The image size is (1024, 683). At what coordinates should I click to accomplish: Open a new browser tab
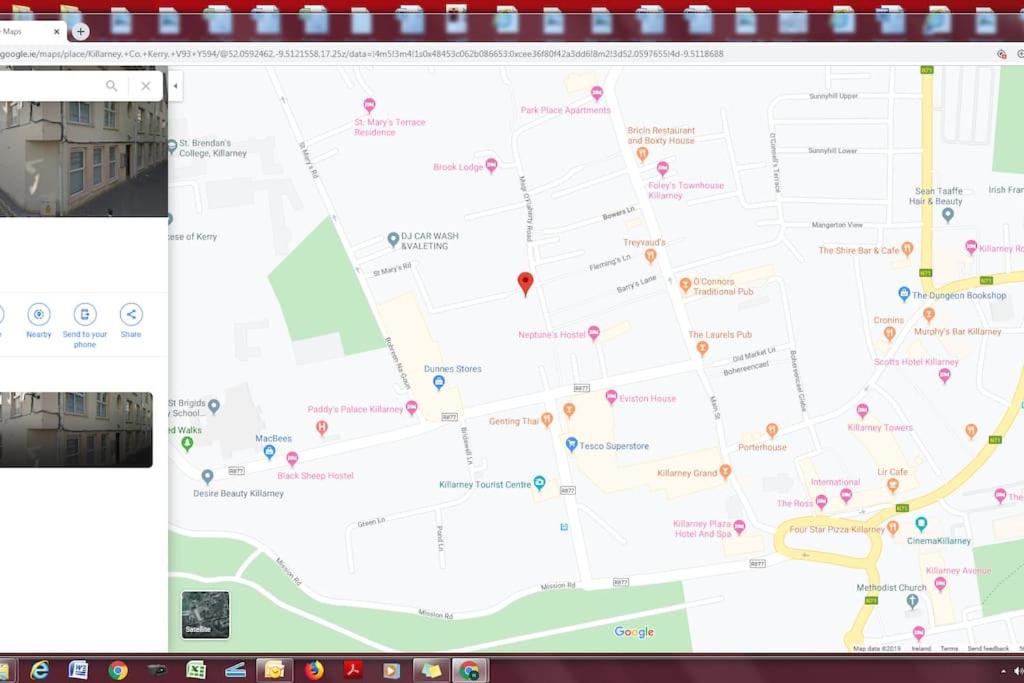(x=80, y=31)
